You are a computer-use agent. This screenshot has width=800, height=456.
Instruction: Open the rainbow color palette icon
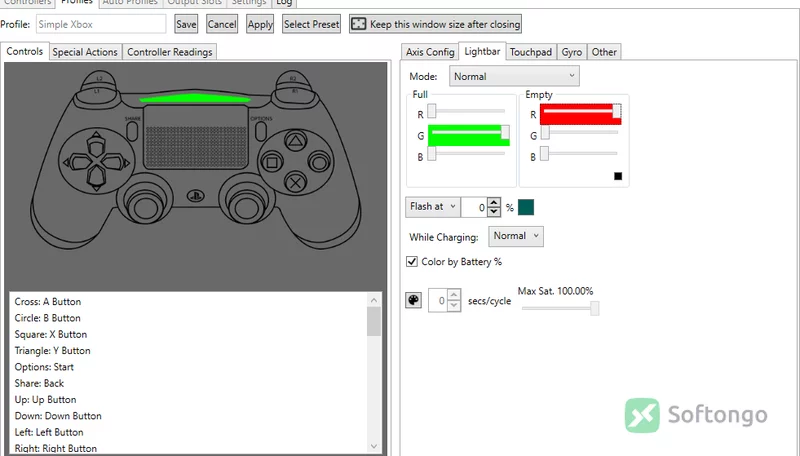click(413, 300)
